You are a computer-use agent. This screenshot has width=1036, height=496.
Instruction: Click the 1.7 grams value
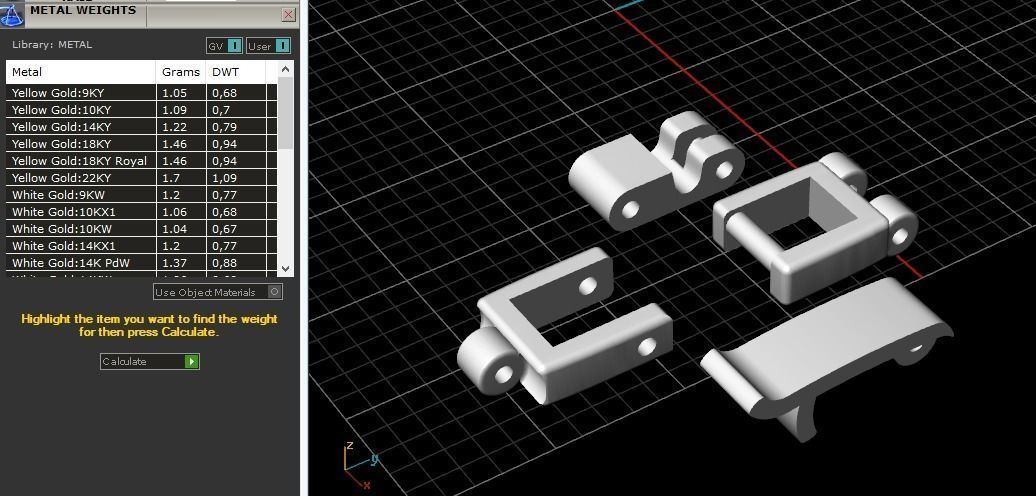coord(170,178)
